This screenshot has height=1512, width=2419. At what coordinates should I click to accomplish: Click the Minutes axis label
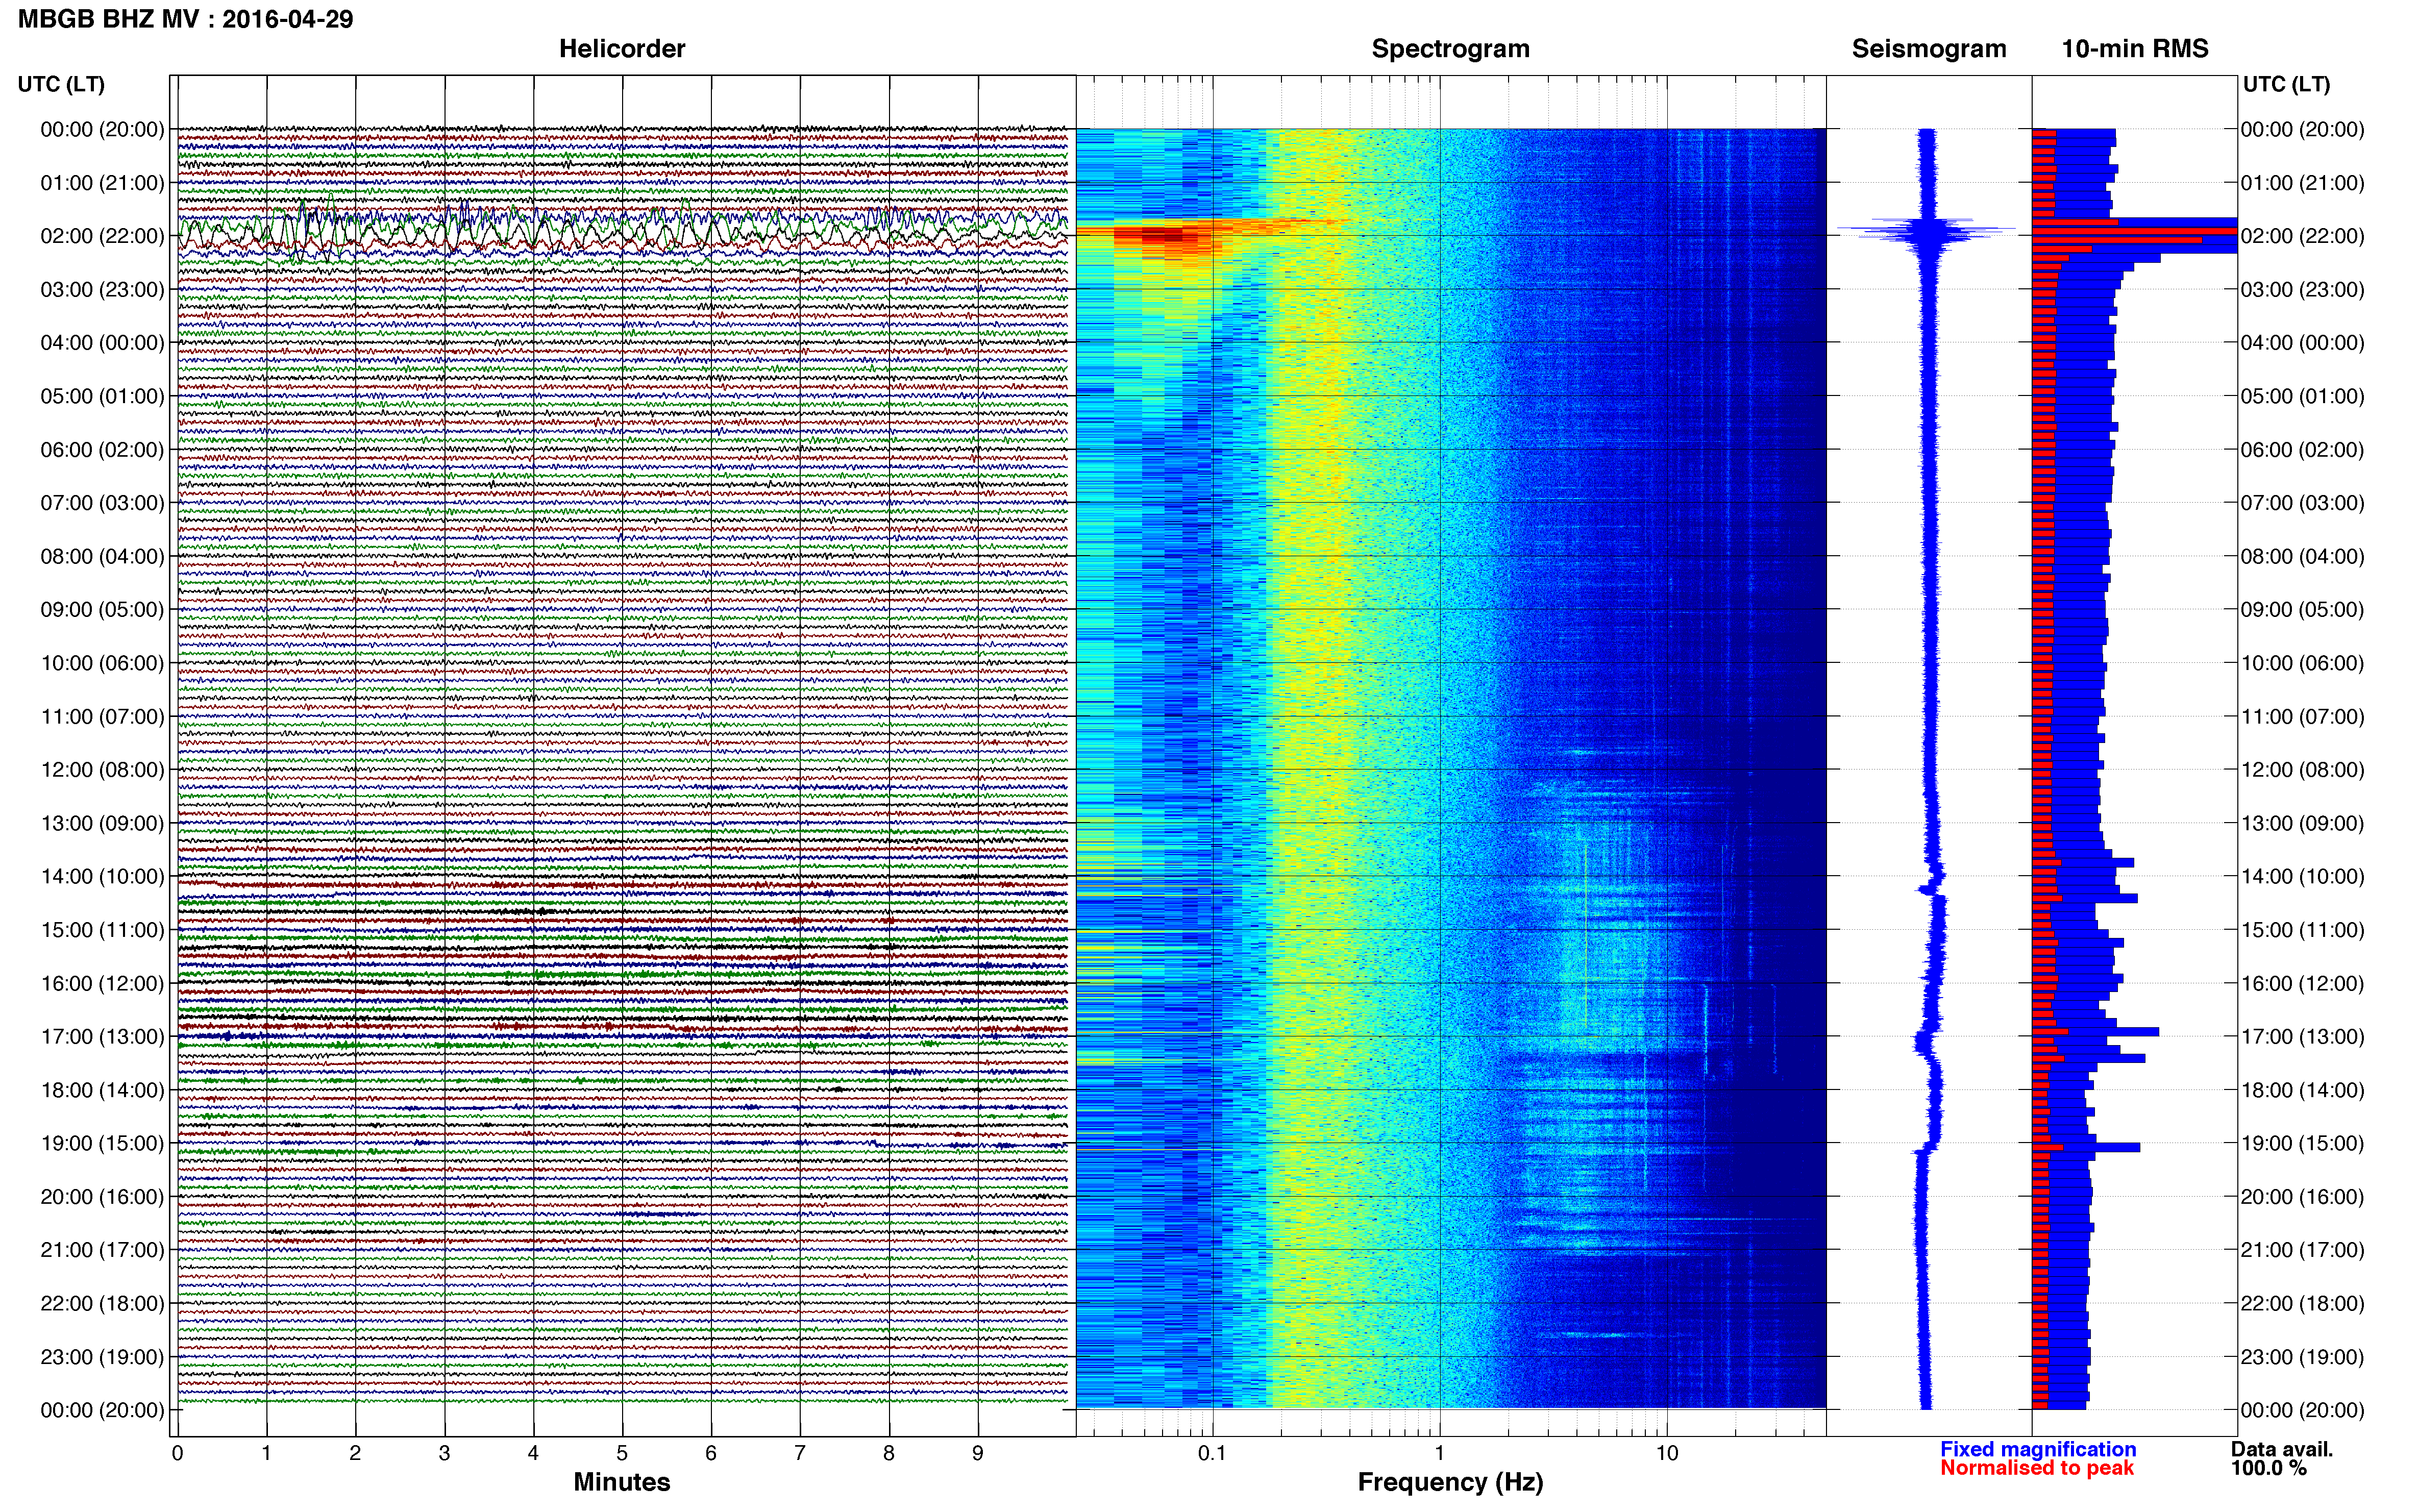(x=621, y=1481)
